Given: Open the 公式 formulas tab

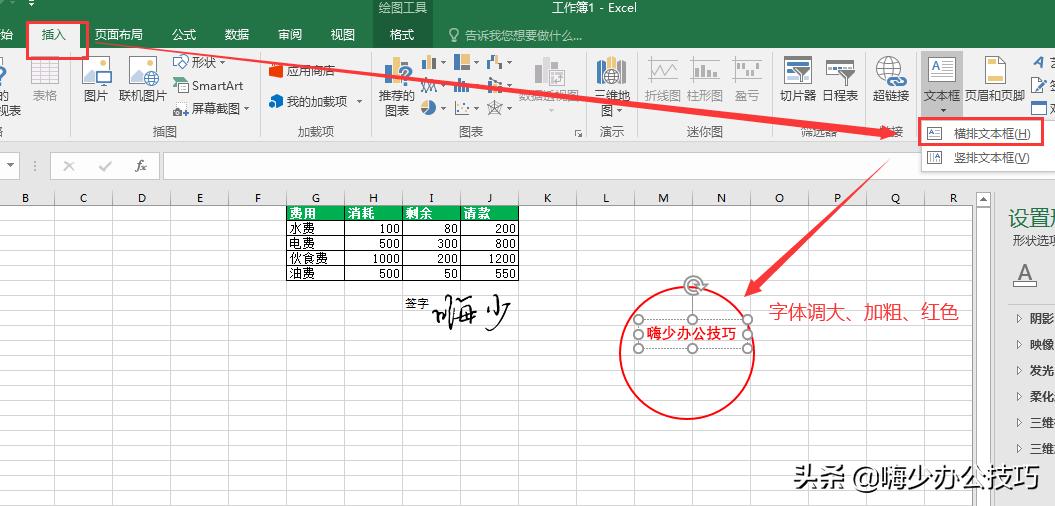Looking at the screenshot, I should click(184, 35).
